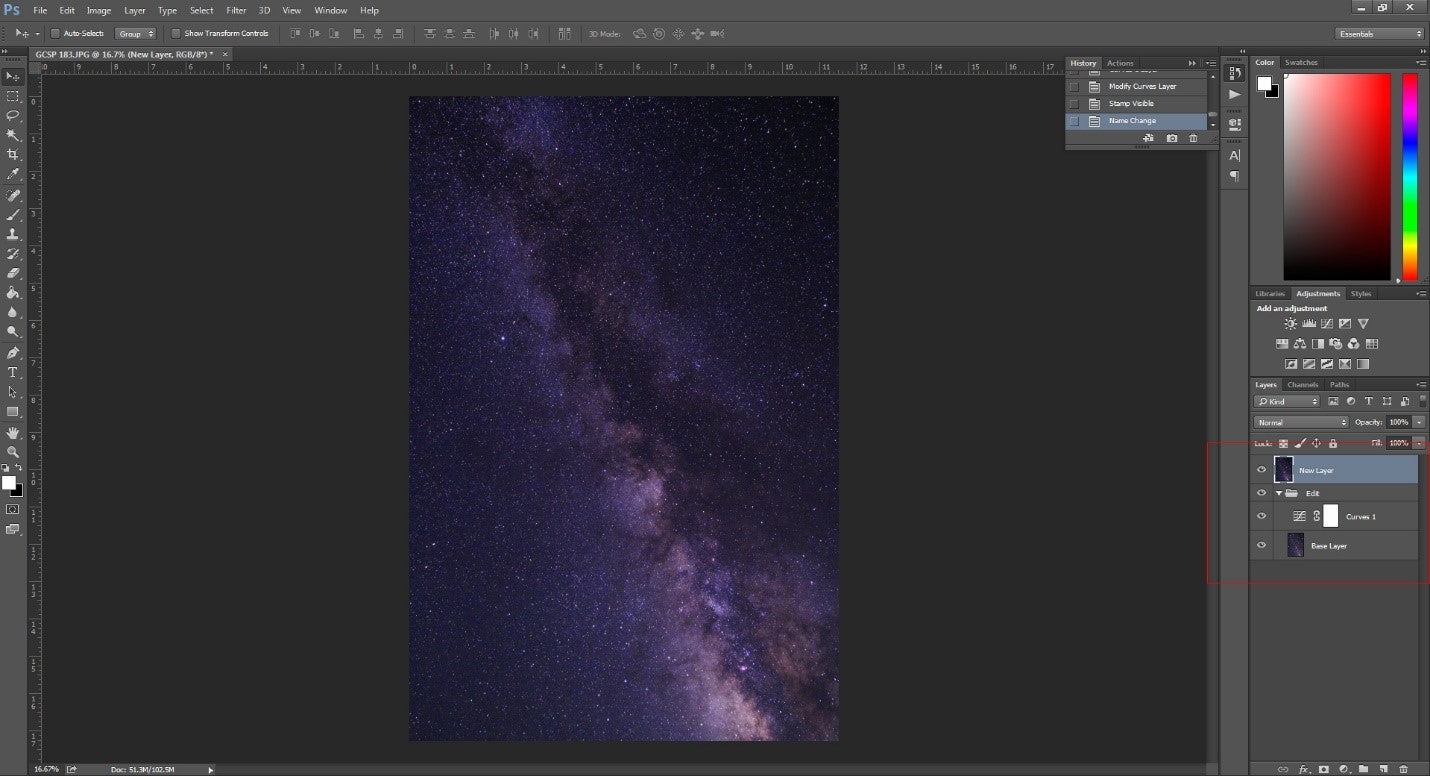This screenshot has height=776, width=1430.
Task: Collapse the Edit group triangle
Action: tap(1278, 493)
